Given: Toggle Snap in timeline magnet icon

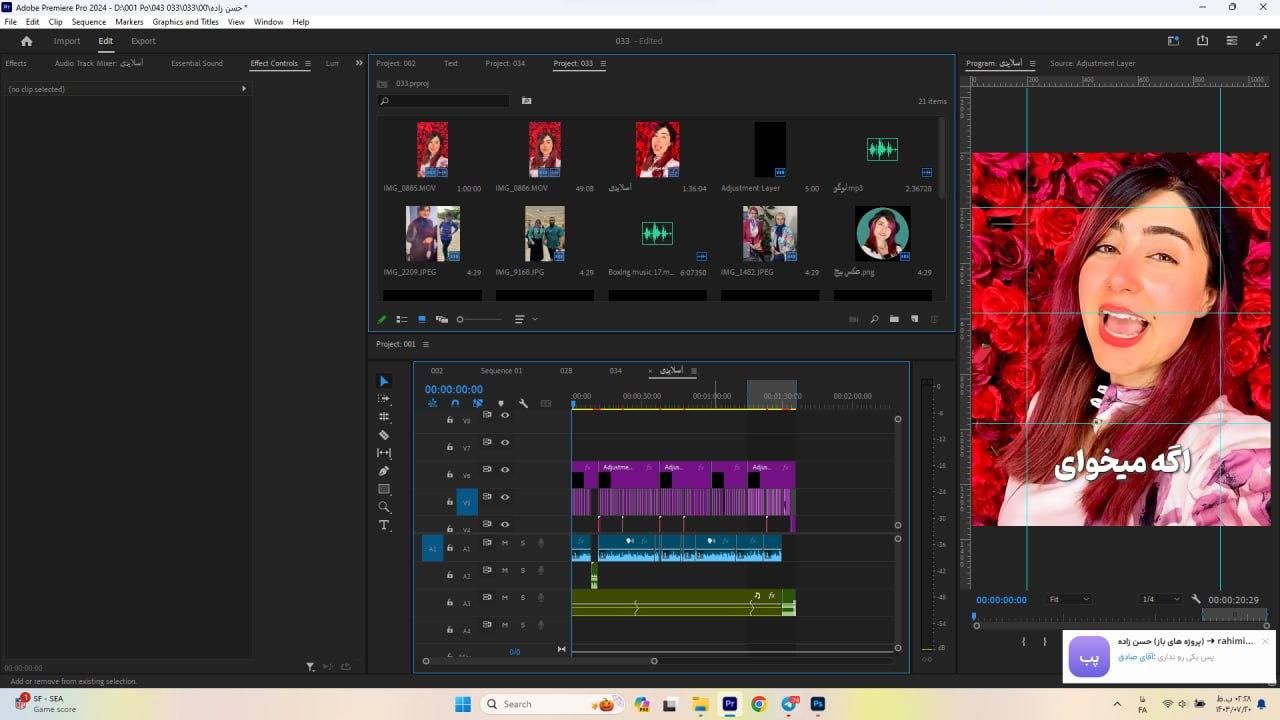Looking at the screenshot, I should (x=455, y=403).
